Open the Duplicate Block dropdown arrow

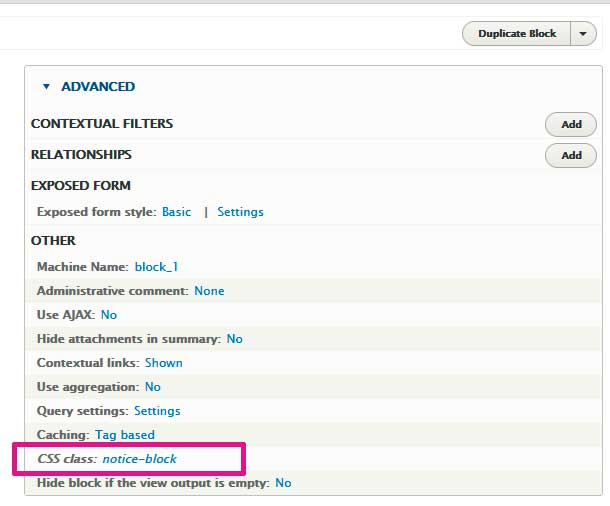583,33
